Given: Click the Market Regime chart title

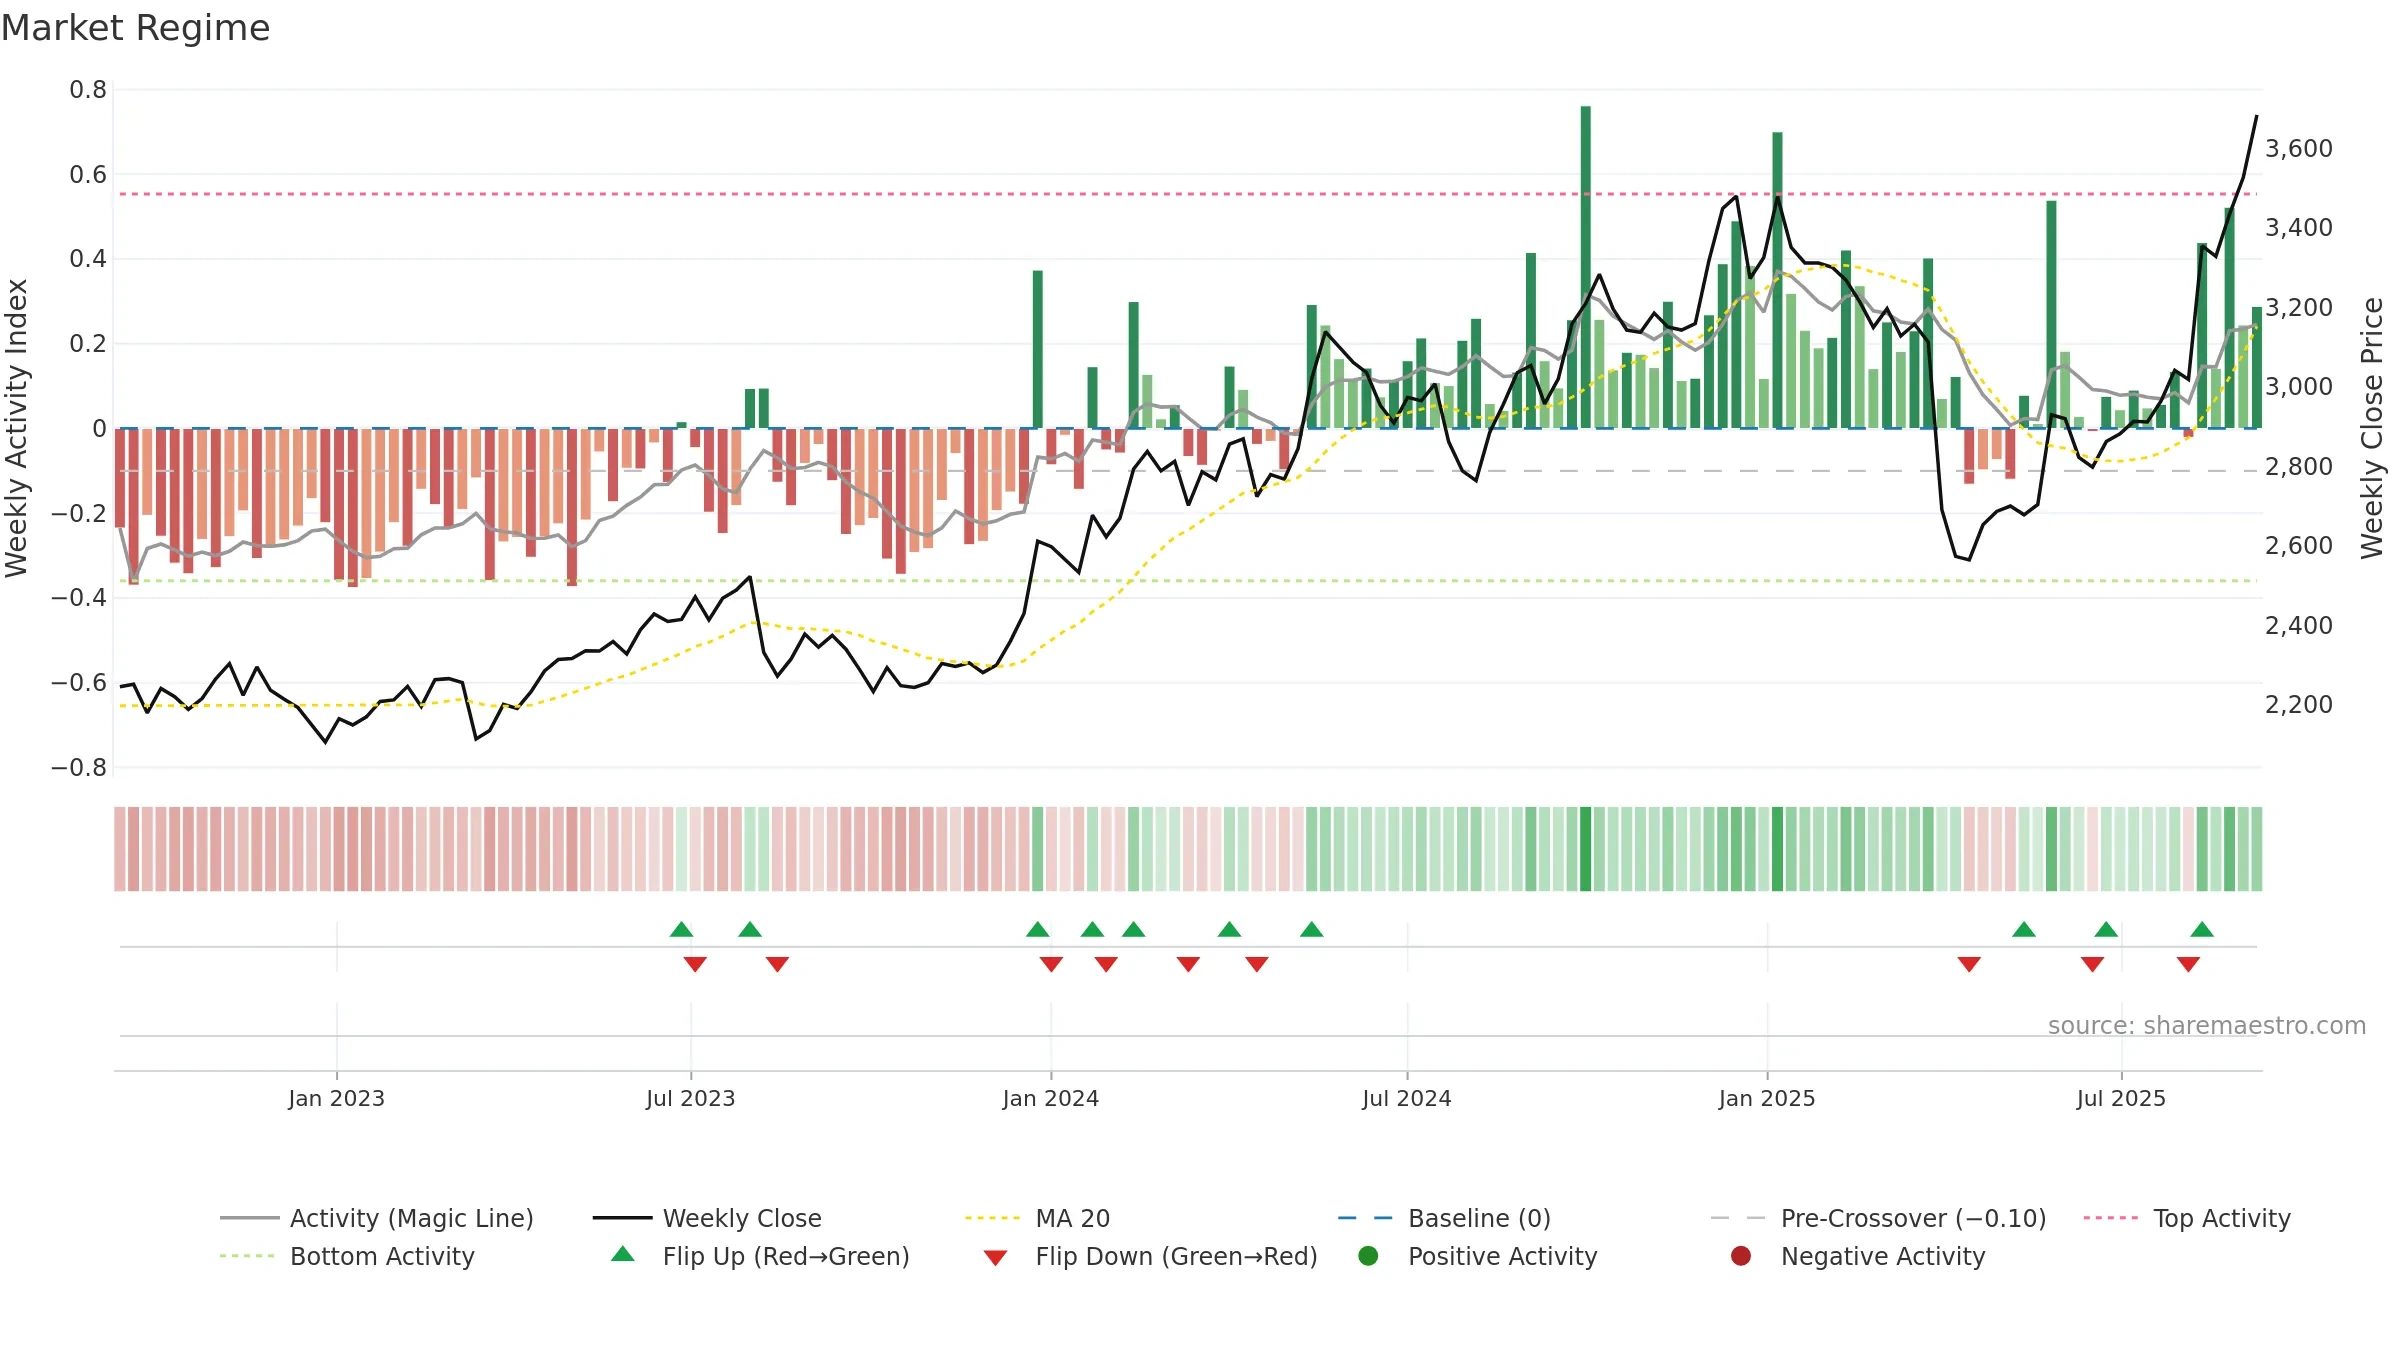Looking at the screenshot, I should pos(135,28).
